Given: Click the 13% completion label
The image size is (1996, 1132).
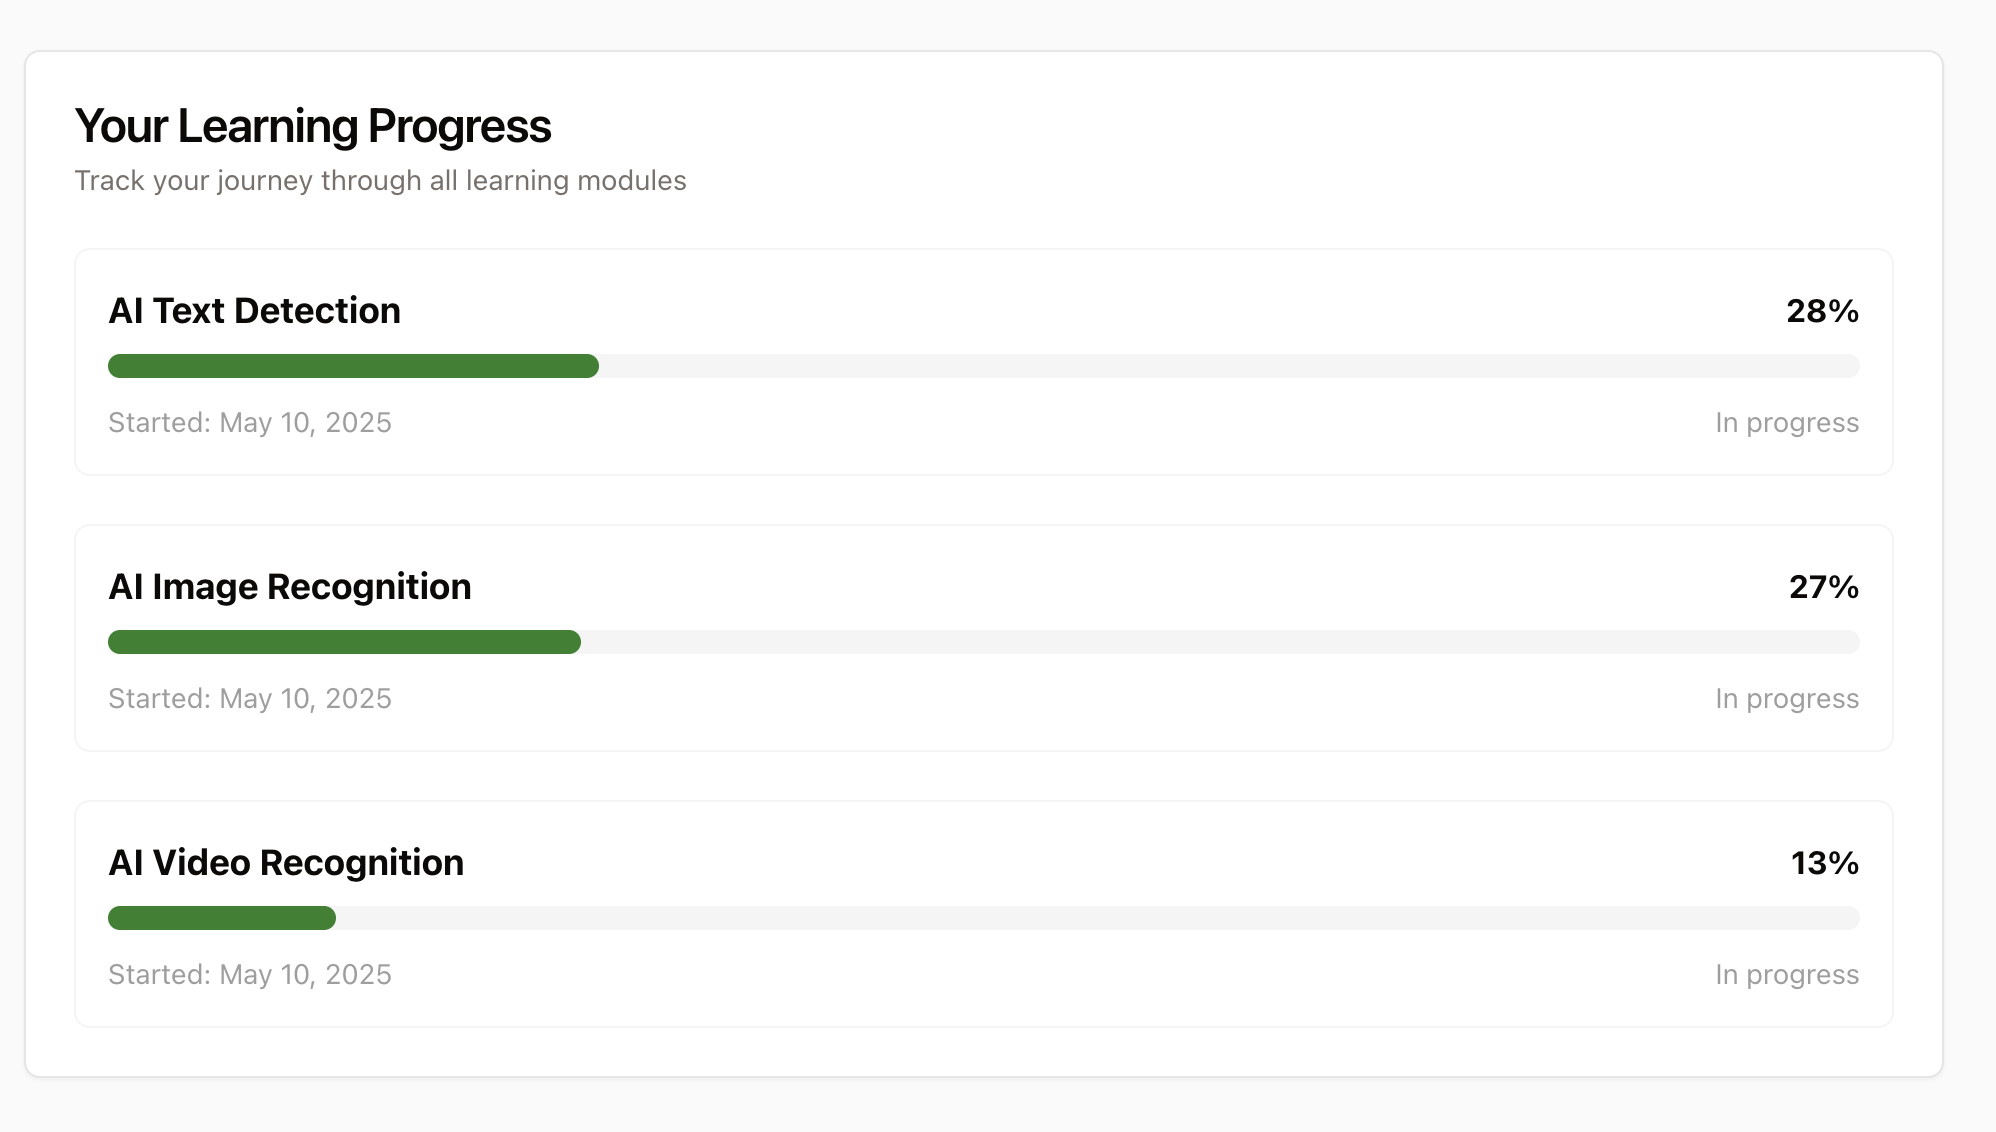Looking at the screenshot, I should pyautogui.click(x=1824, y=863).
